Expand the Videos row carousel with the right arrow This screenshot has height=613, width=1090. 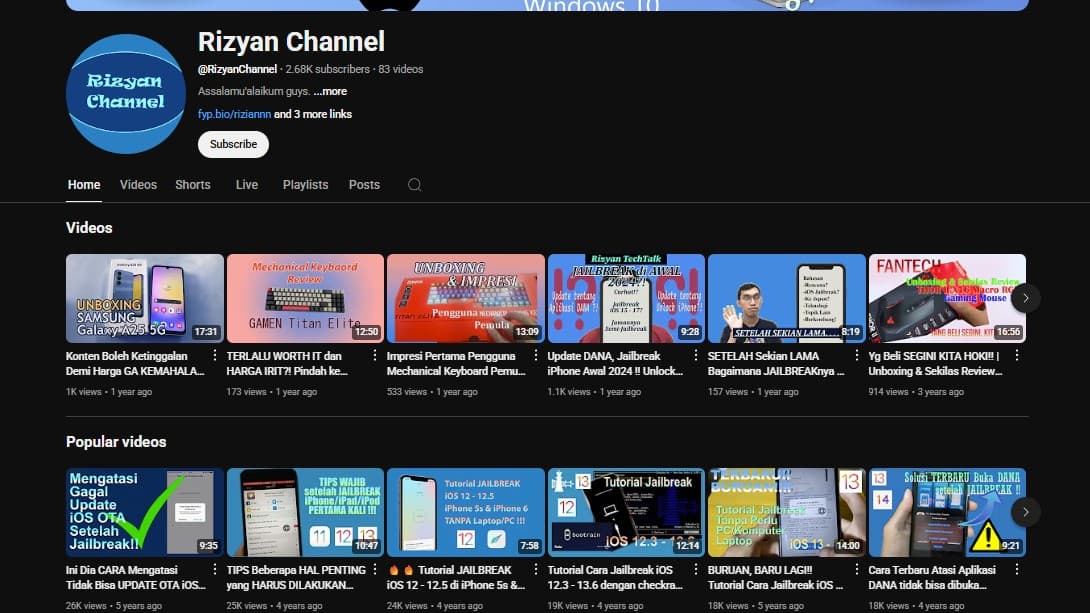tap(1026, 297)
